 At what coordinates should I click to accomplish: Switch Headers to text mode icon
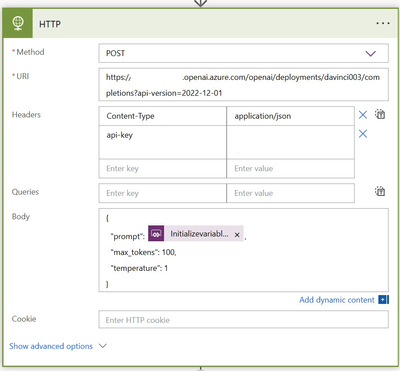pyautogui.click(x=380, y=114)
